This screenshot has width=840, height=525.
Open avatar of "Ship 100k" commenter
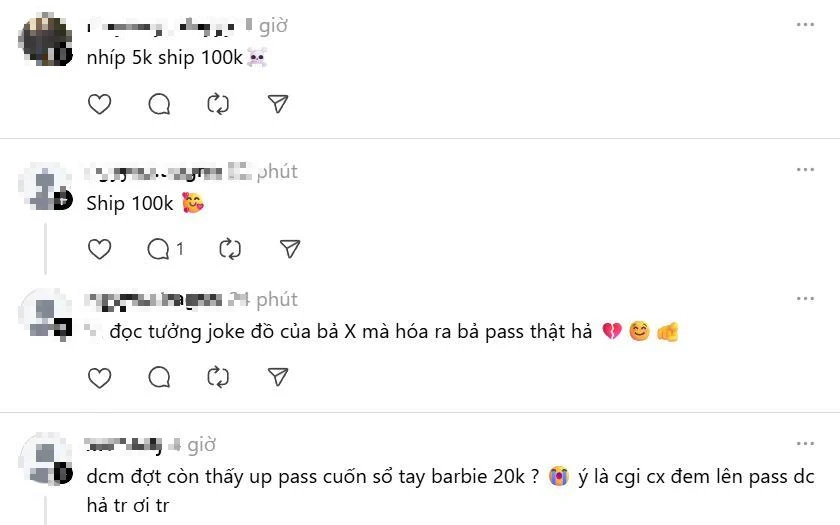point(45,186)
